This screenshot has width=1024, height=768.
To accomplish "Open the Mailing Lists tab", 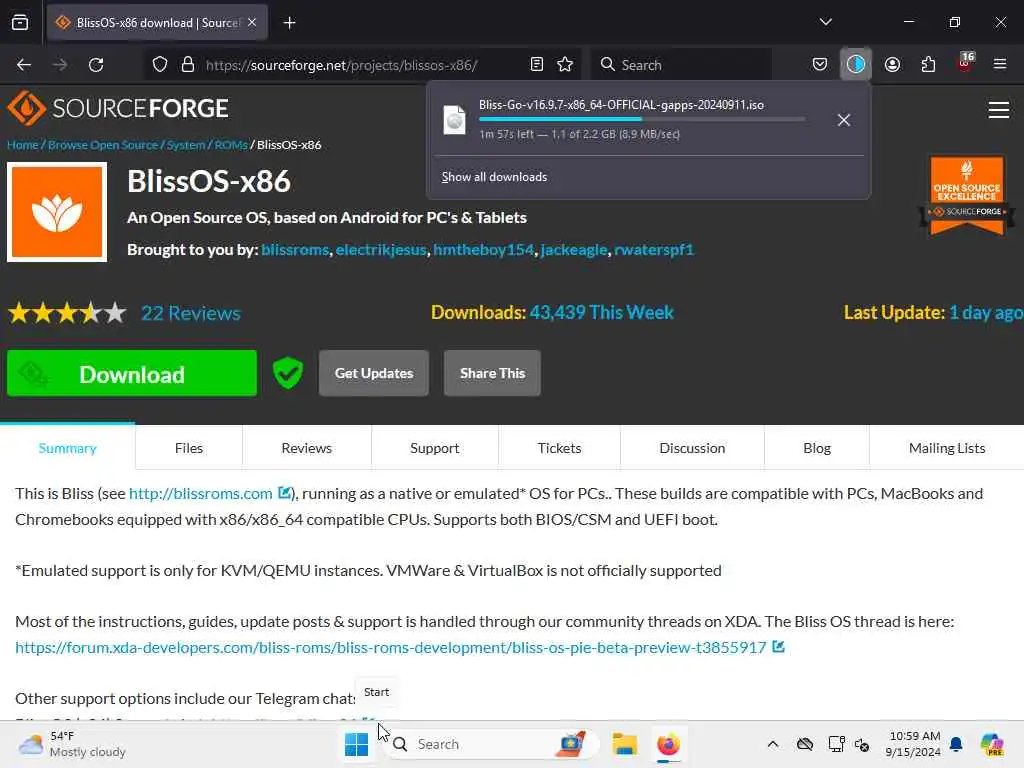I will tap(947, 448).
